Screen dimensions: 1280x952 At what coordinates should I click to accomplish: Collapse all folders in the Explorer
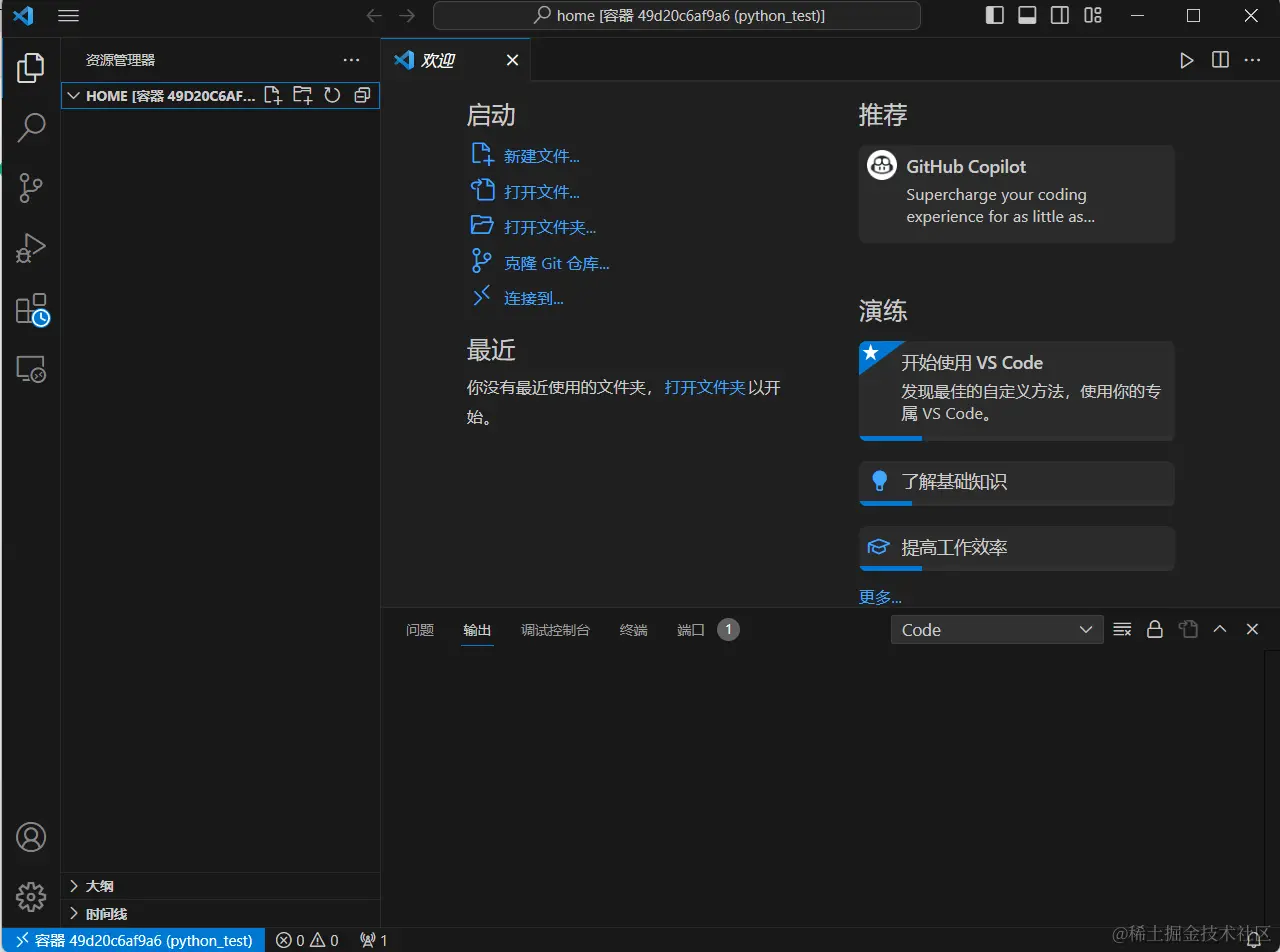[362, 96]
